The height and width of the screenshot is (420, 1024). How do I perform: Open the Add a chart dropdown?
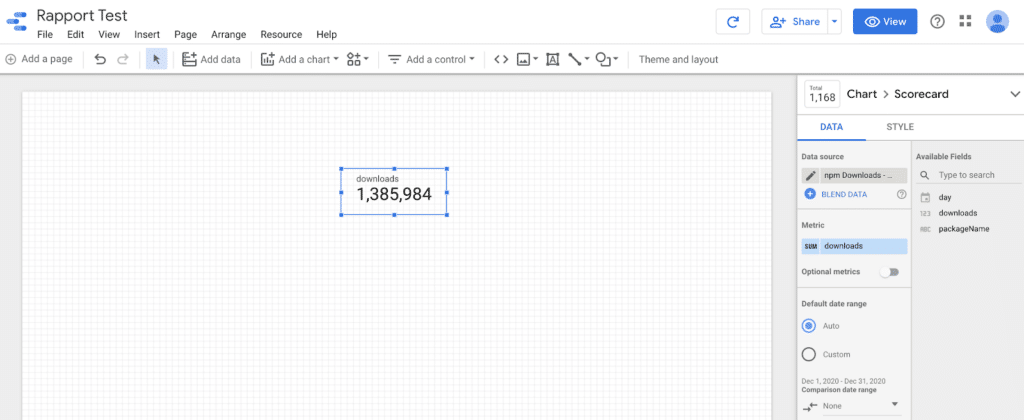pyautogui.click(x=300, y=59)
